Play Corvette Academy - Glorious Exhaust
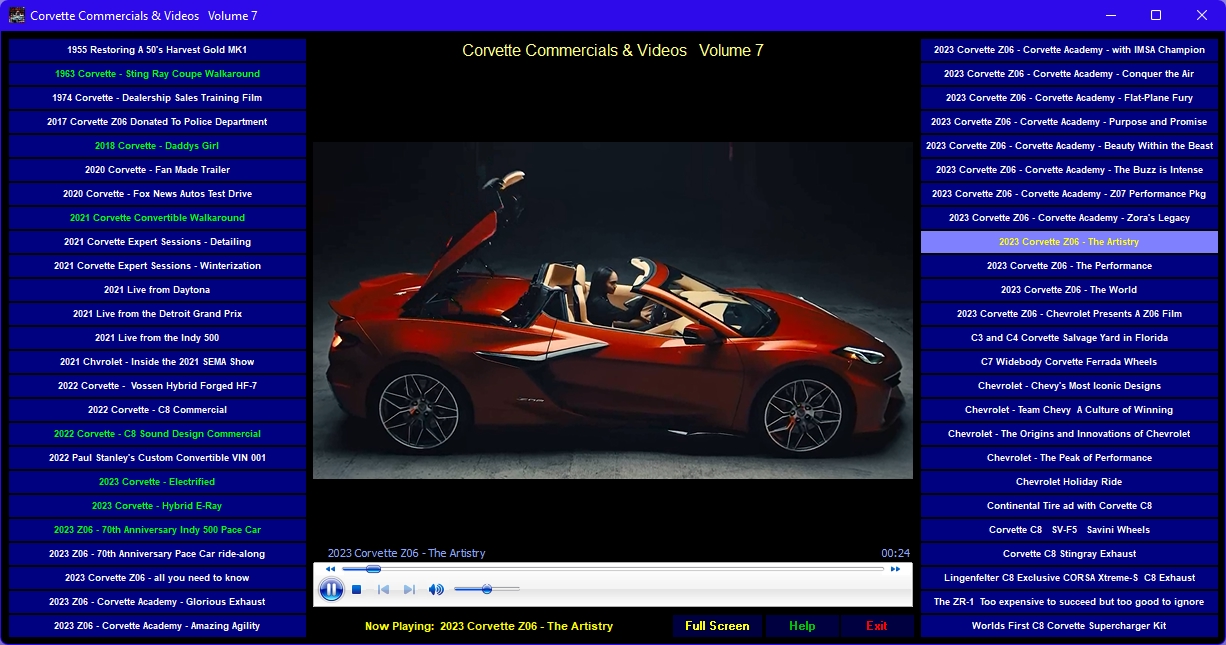The image size is (1226, 645). point(157,602)
